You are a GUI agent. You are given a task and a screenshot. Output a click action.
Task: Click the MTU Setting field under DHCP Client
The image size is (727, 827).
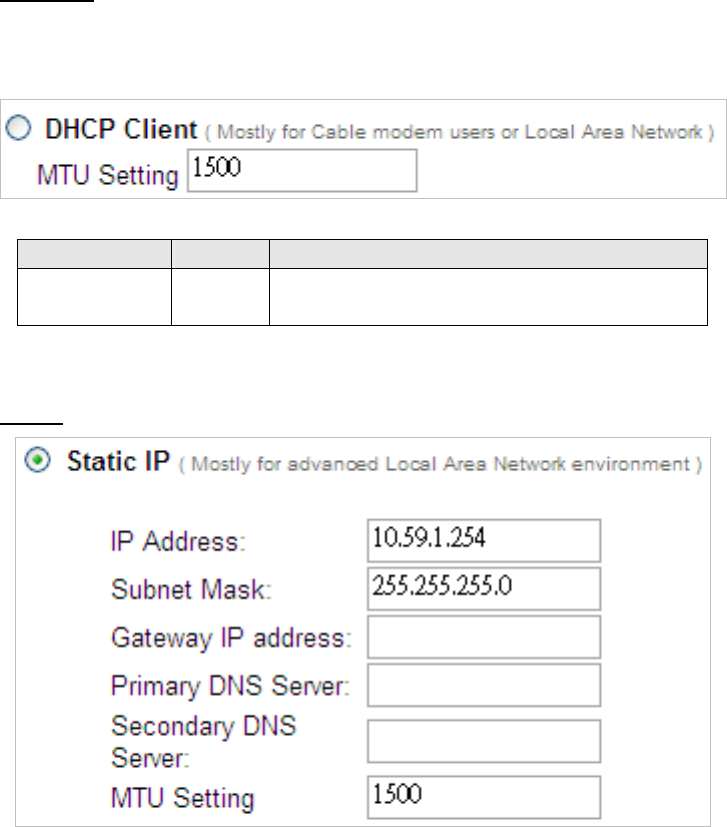coord(300,171)
